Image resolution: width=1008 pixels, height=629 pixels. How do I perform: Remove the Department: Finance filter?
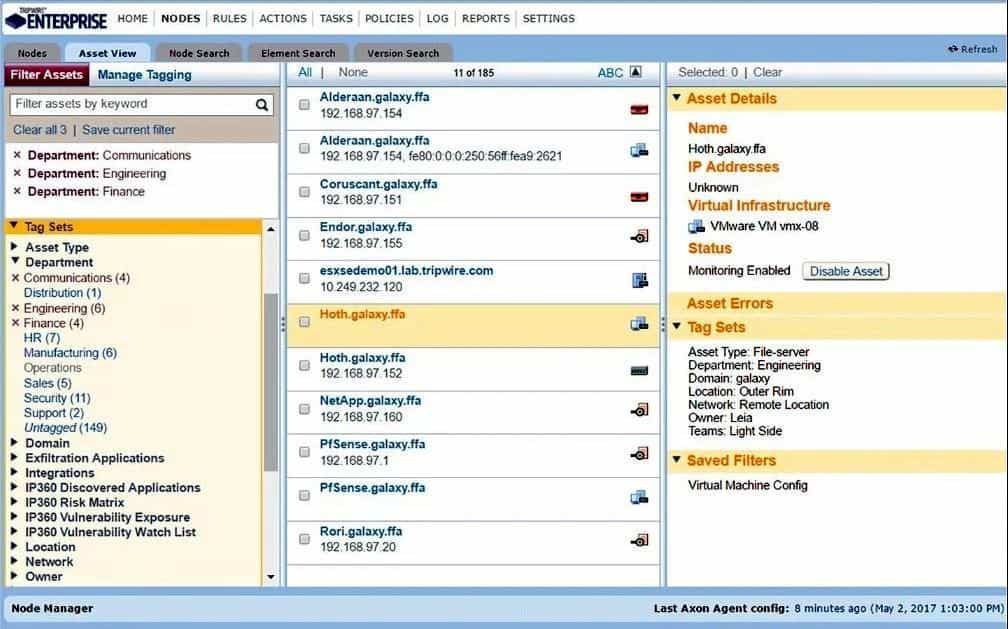point(17,191)
